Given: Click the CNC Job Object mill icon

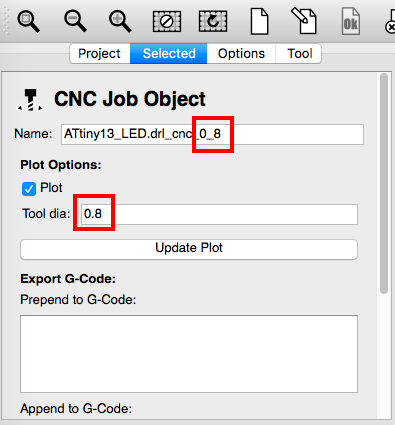Looking at the screenshot, I should click(30, 100).
